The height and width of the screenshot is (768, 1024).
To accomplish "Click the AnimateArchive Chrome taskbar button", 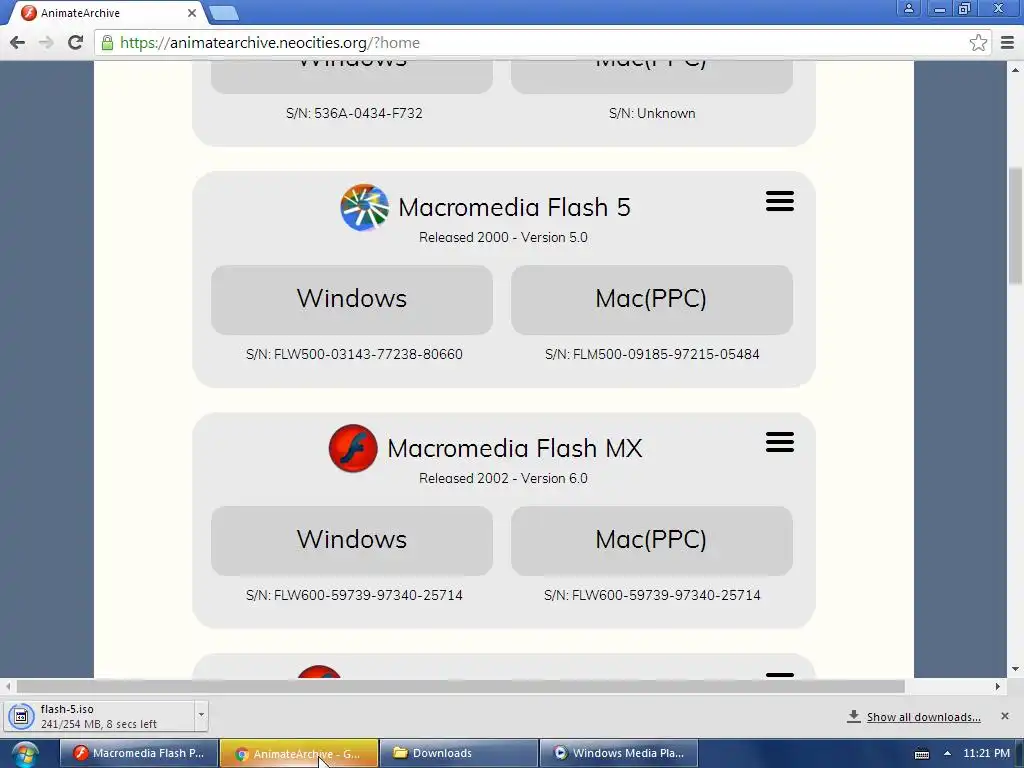I will pyautogui.click(x=298, y=754).
